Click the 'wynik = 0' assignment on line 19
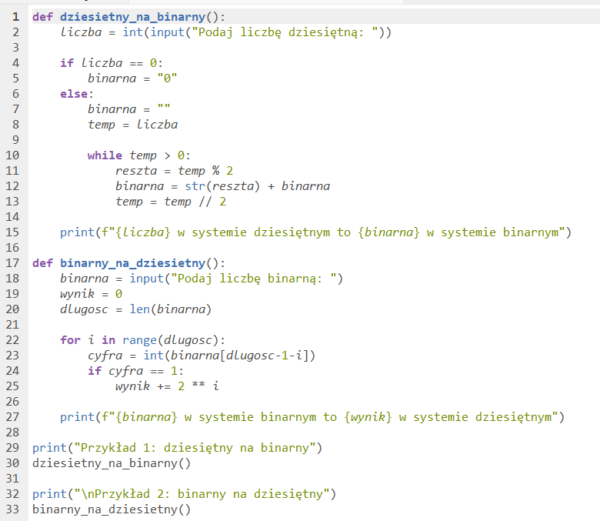The height and width of the screenshot is (521, 600). (x=90, y=294)
